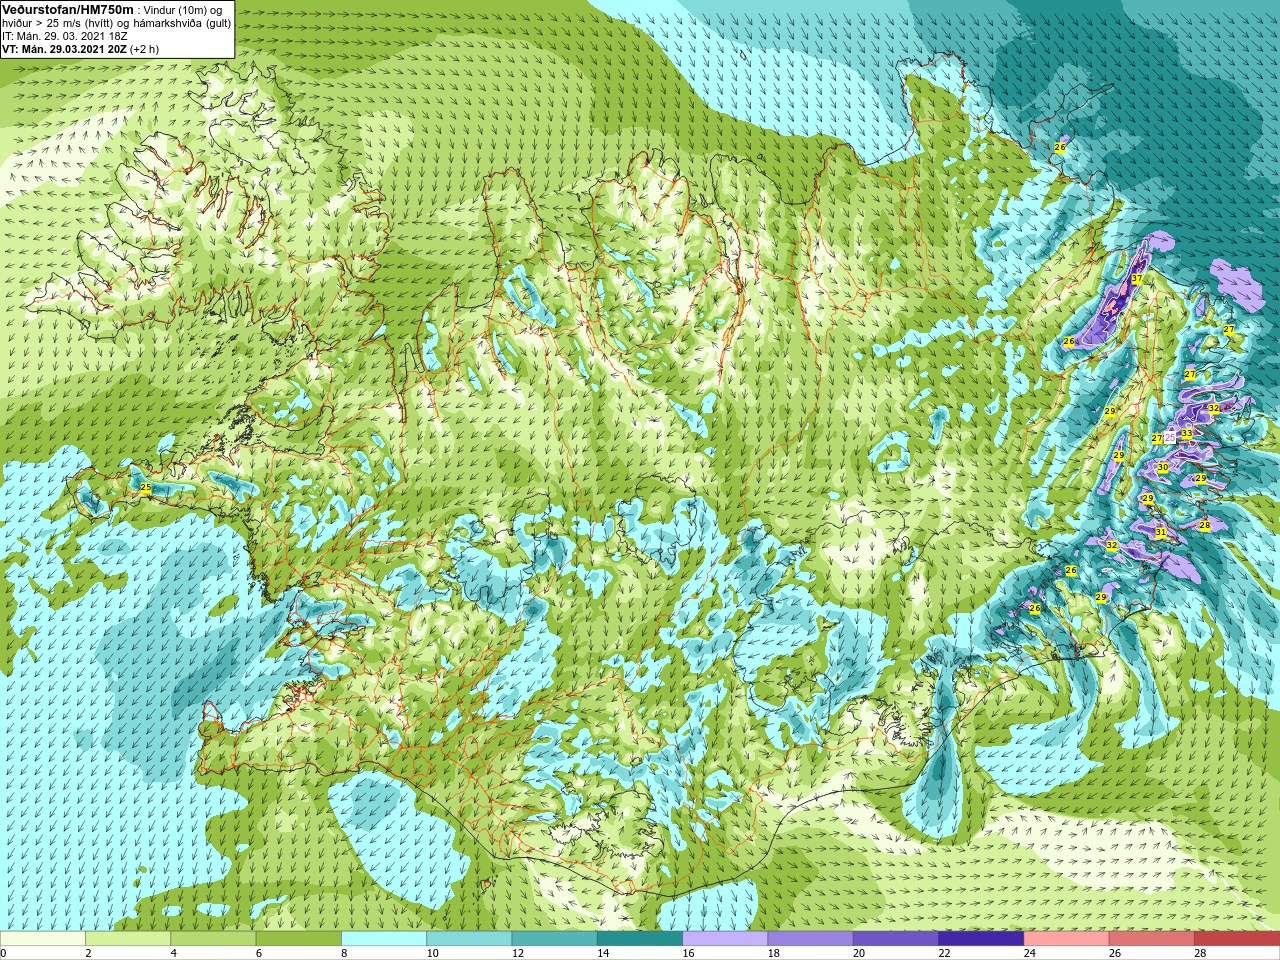This screenshot has width=1280, height=960.
Task: Pick the 10–12 m/s turquoise legend swatch
Action: point(469,938)
